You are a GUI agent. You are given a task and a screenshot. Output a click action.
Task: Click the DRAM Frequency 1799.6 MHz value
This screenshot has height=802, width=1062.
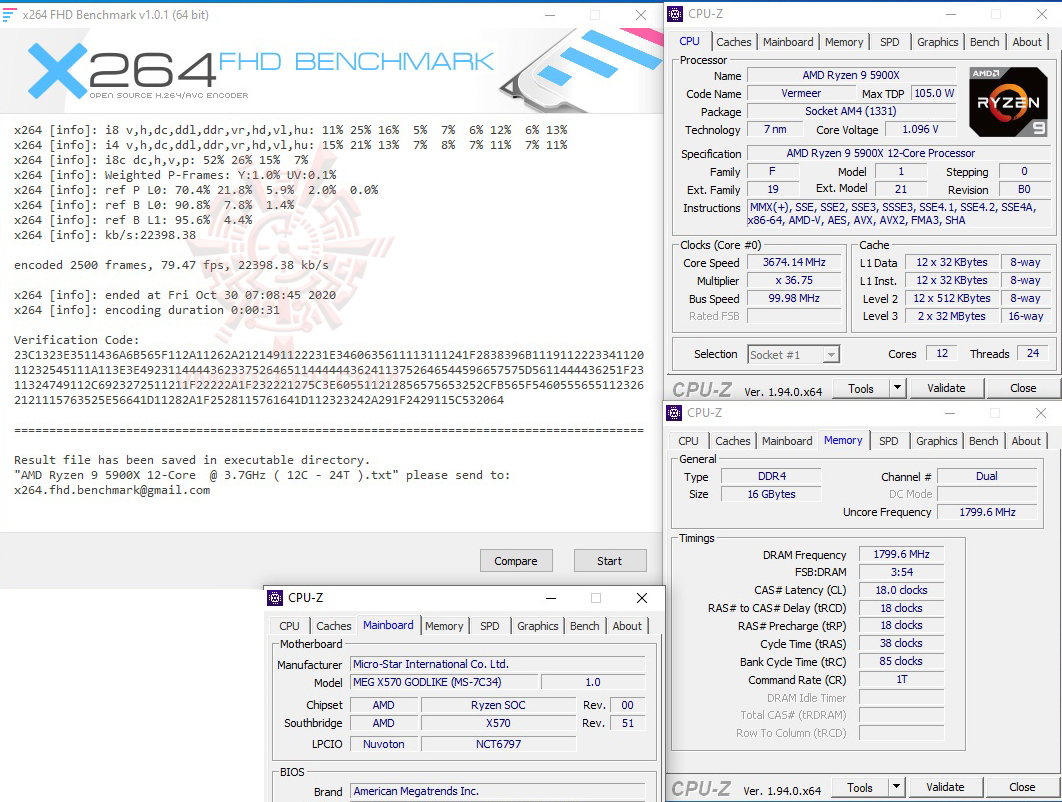pos(901,554)
